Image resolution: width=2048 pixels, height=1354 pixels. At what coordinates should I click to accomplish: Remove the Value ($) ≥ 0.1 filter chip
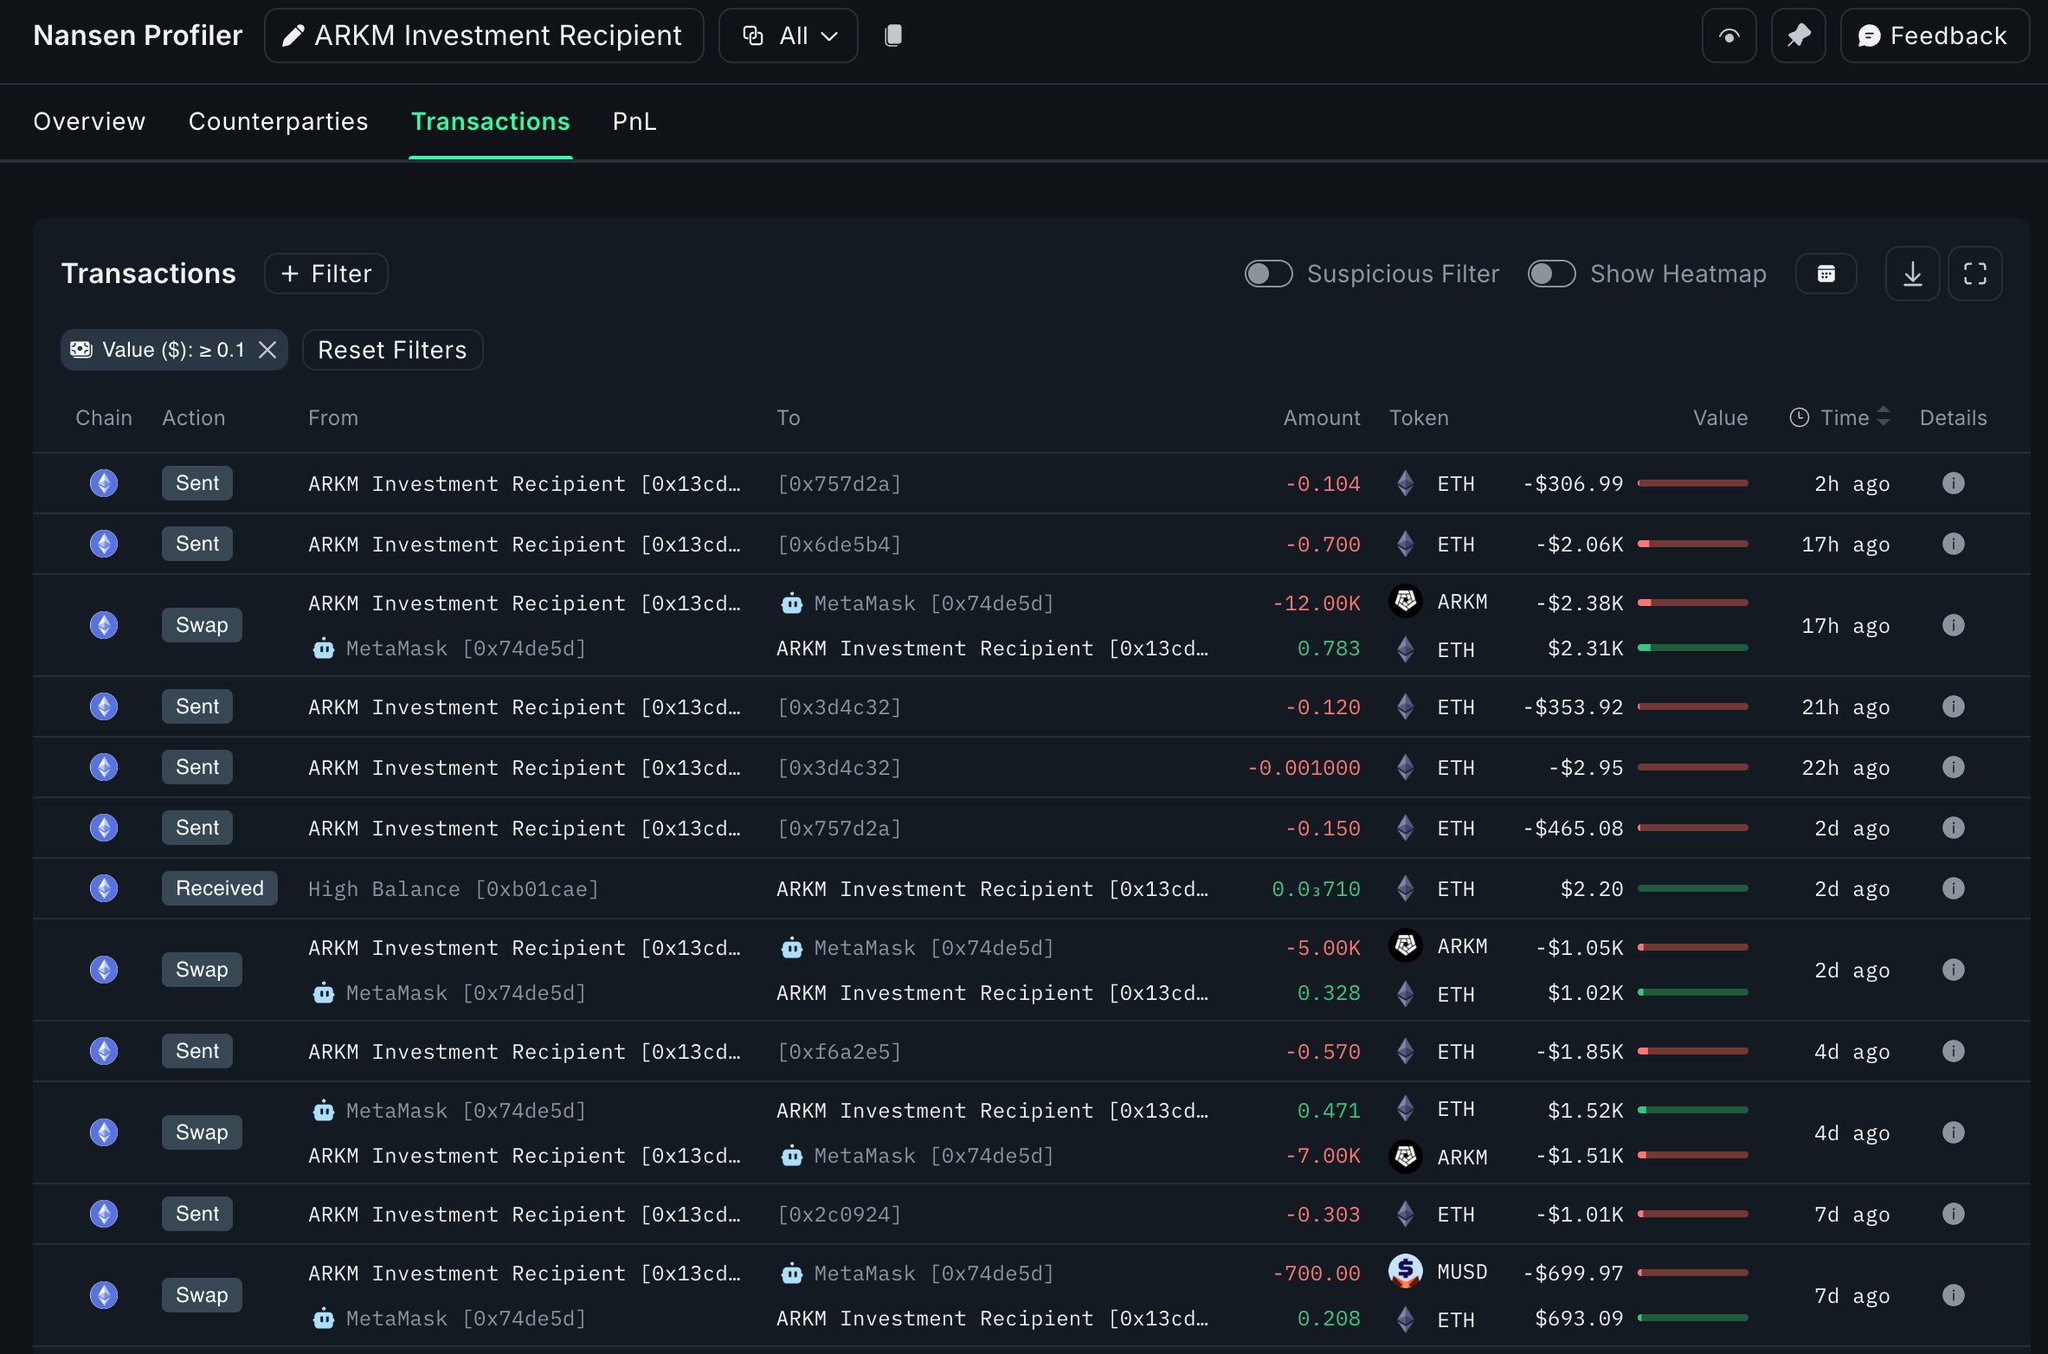coord(267,350)
